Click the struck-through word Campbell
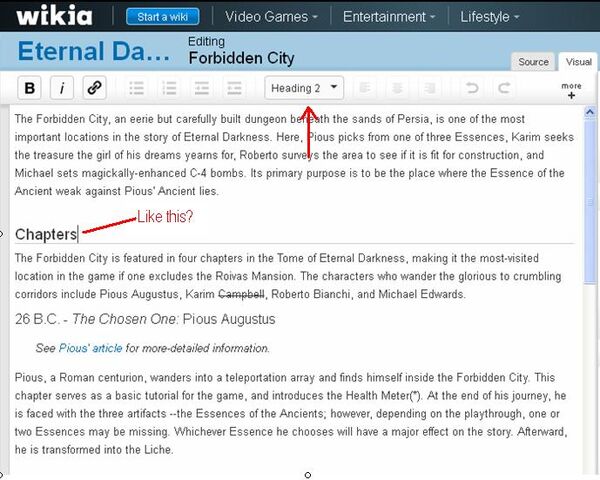 tap(241, 294)
